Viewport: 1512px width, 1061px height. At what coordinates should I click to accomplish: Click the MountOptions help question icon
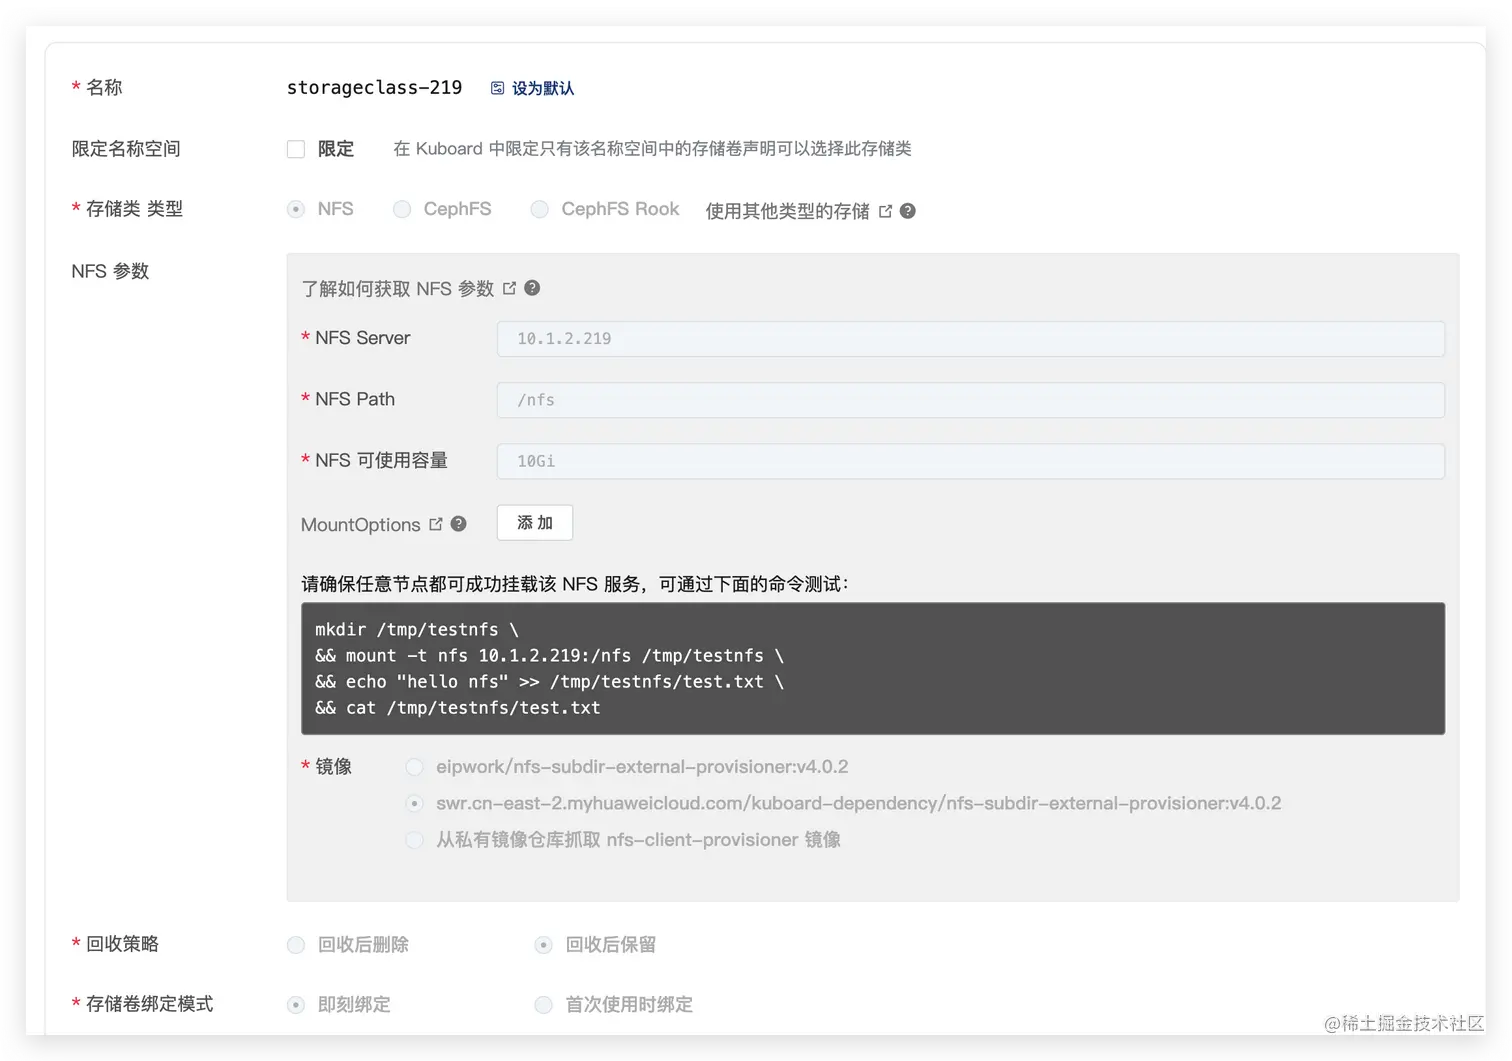tap(459, 524)
